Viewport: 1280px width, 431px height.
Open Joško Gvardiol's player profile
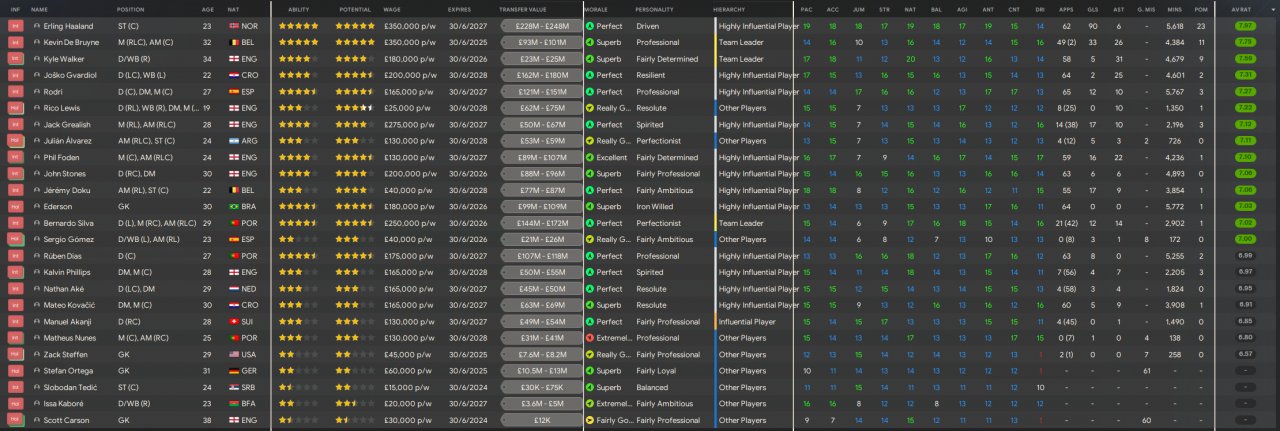[72, 75]
